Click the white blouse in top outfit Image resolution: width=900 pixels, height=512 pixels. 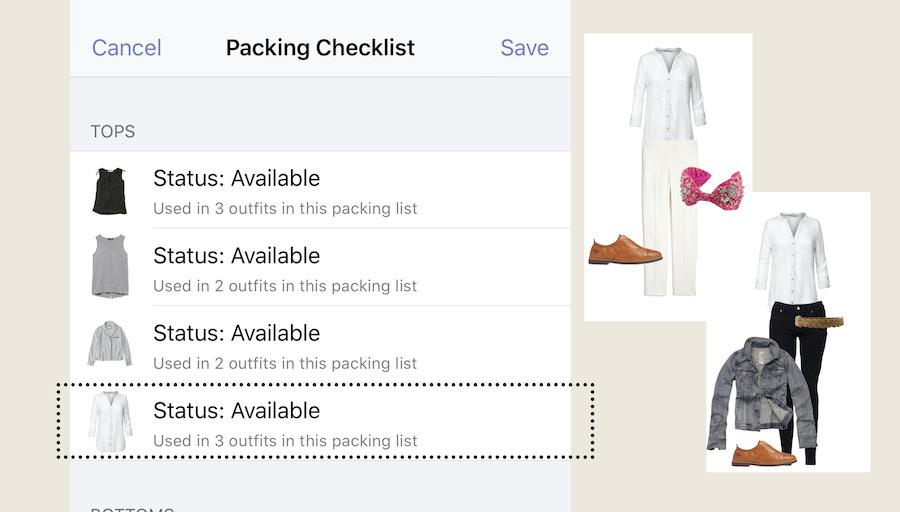(x=668, y=94)
